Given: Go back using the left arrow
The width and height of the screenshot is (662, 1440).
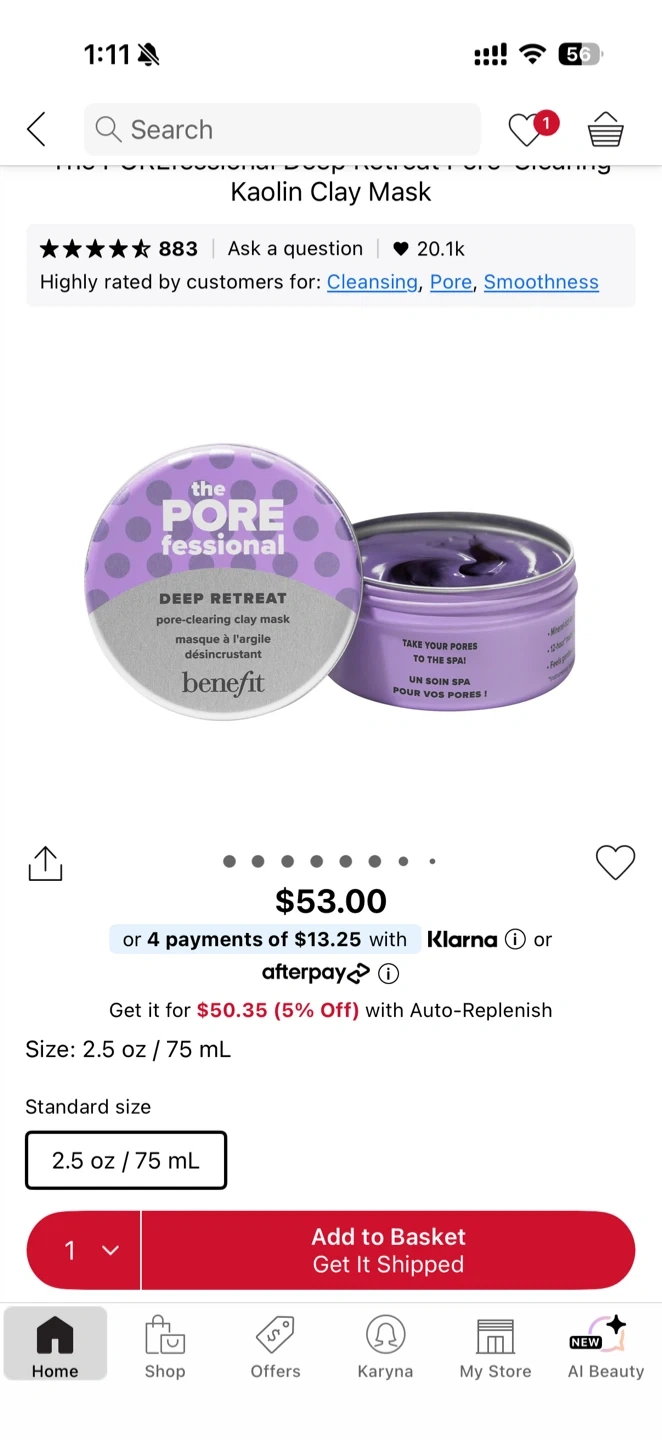Looking at the screenshot, I should 36,129.
